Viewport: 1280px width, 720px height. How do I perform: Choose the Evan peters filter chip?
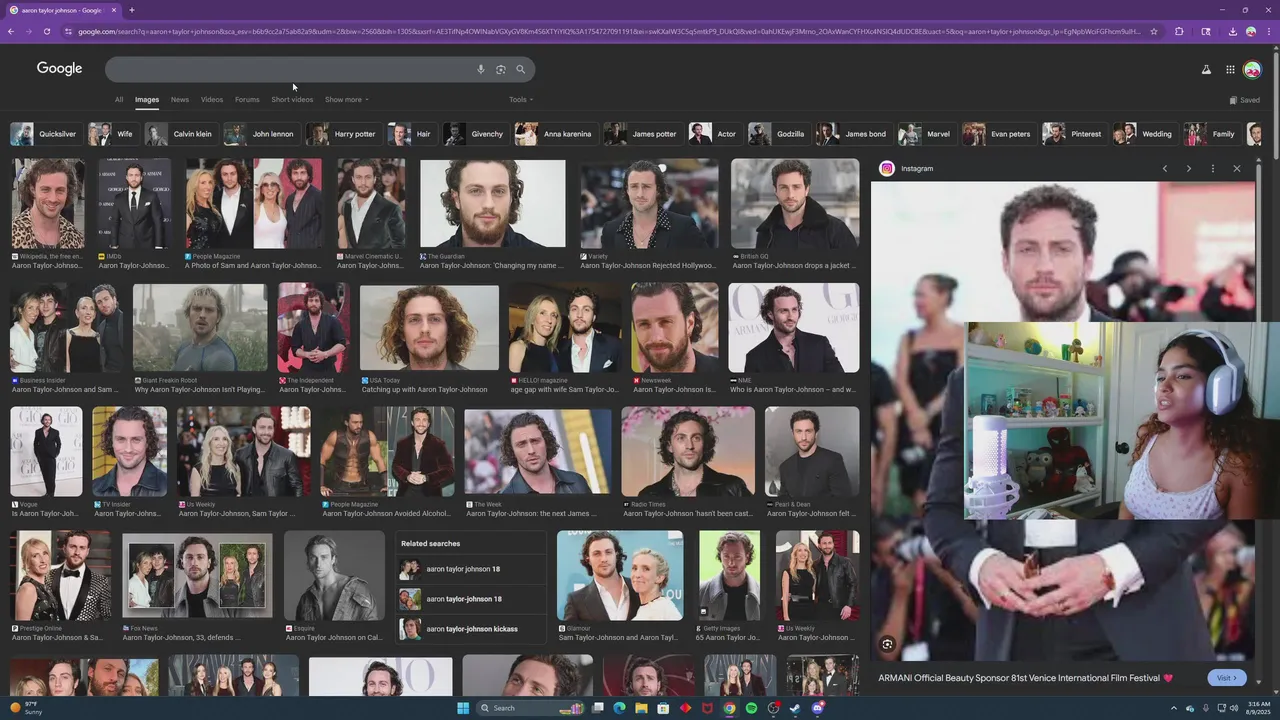[998, 134]
